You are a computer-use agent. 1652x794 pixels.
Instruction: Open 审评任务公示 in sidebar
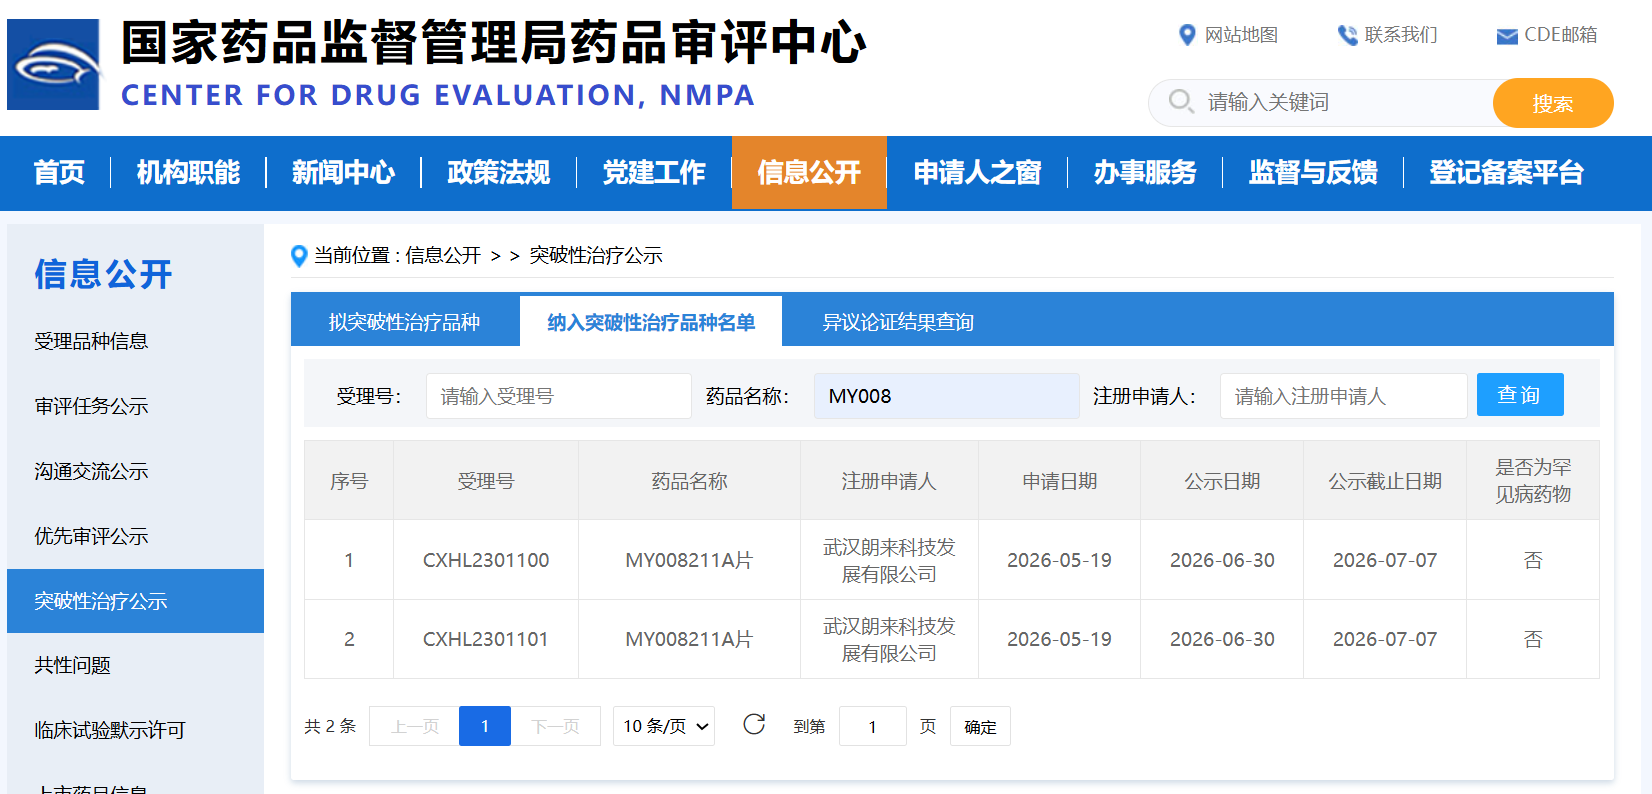91,406
